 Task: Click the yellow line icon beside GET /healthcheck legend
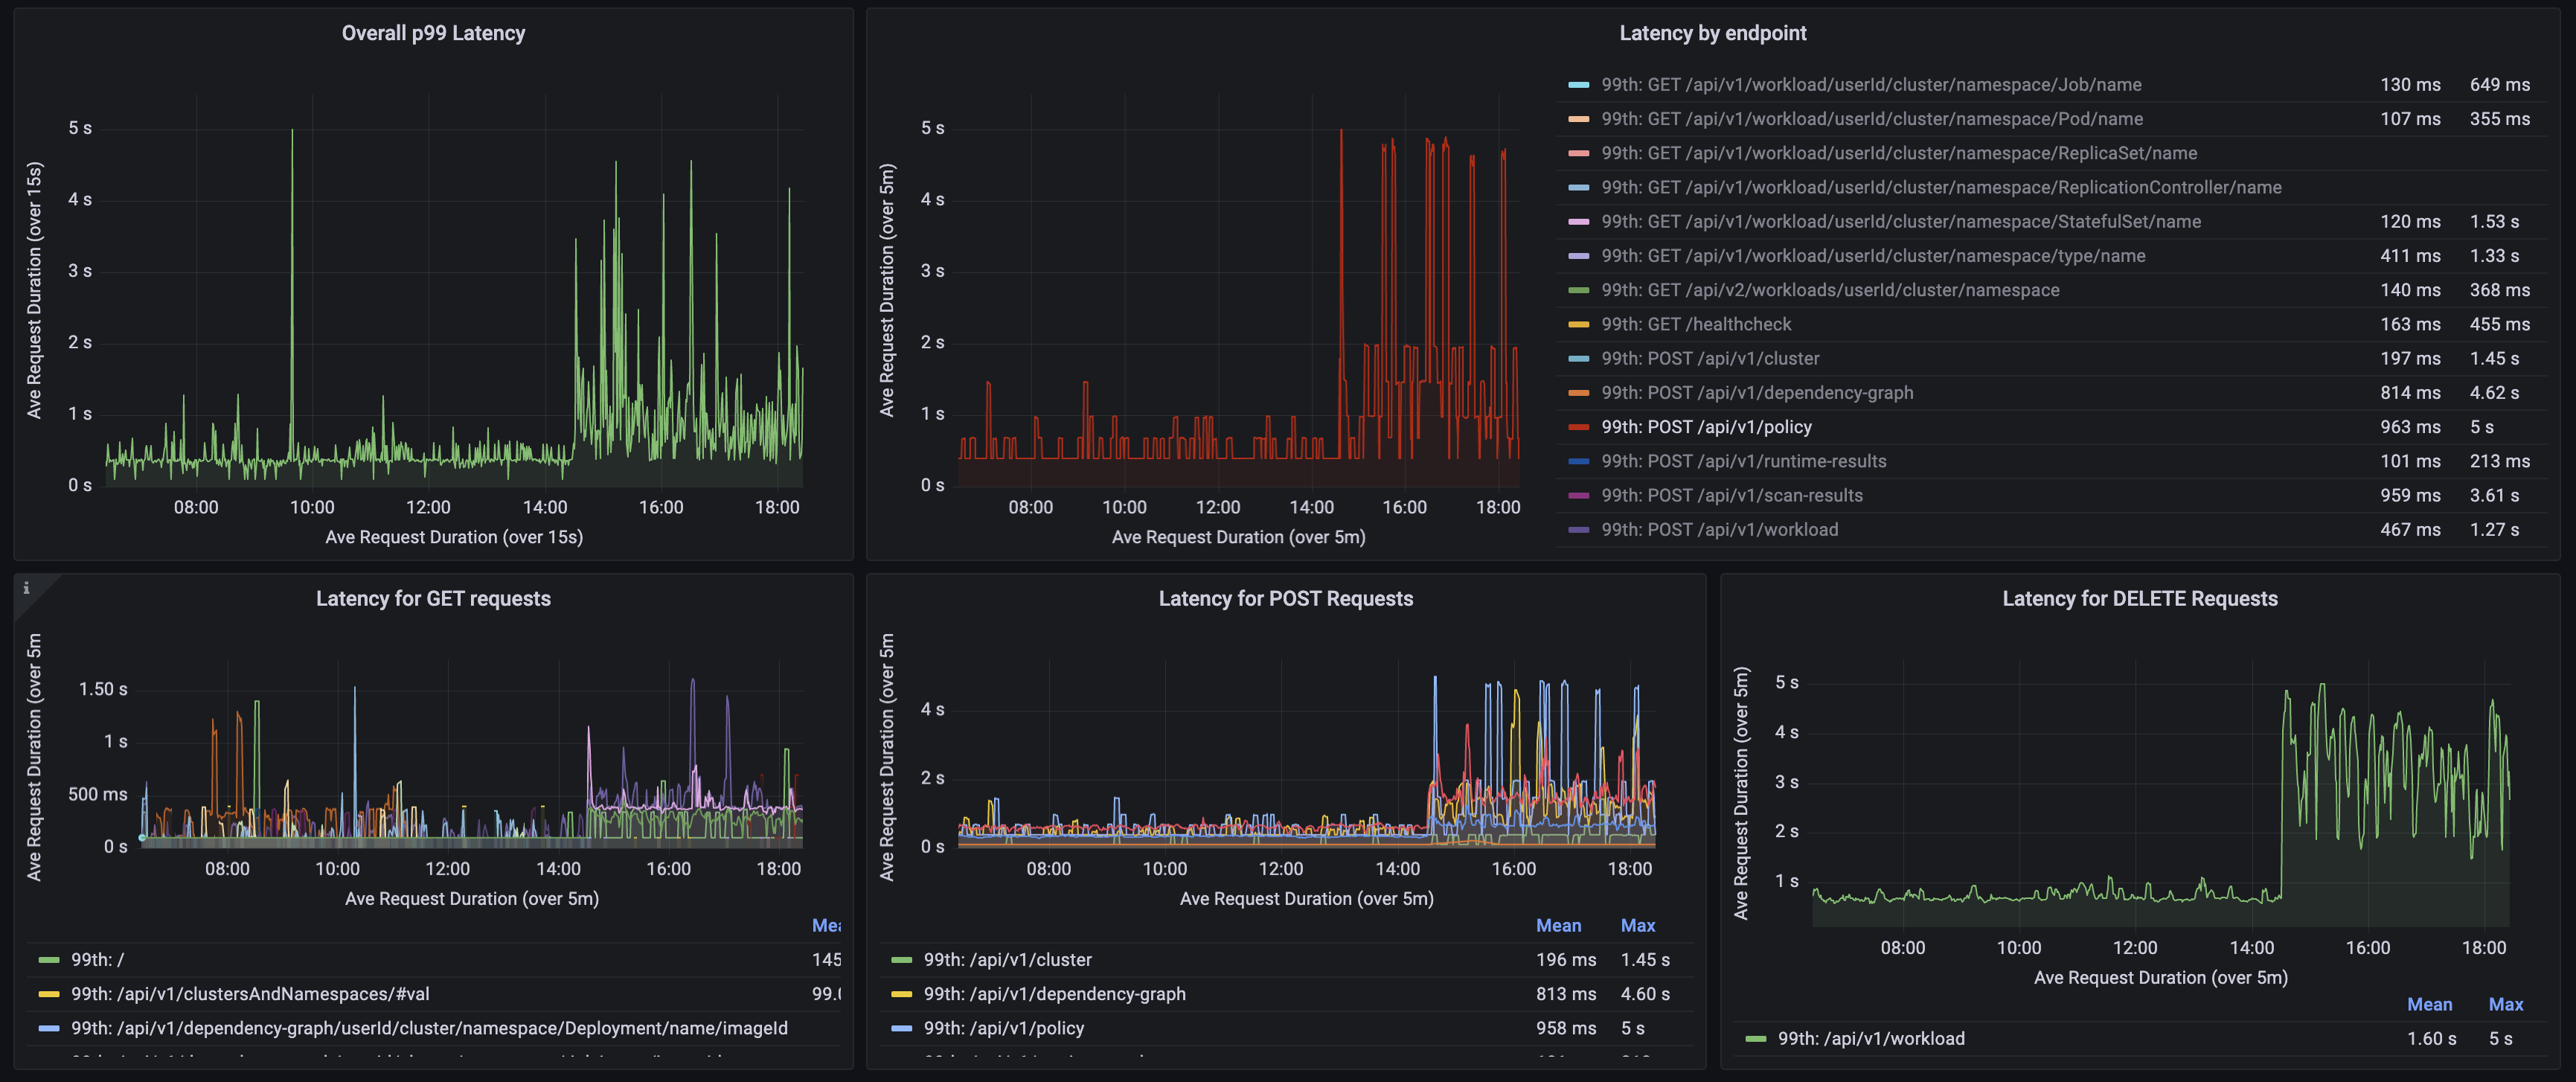pyautogui.click(x=1578, y=324)
